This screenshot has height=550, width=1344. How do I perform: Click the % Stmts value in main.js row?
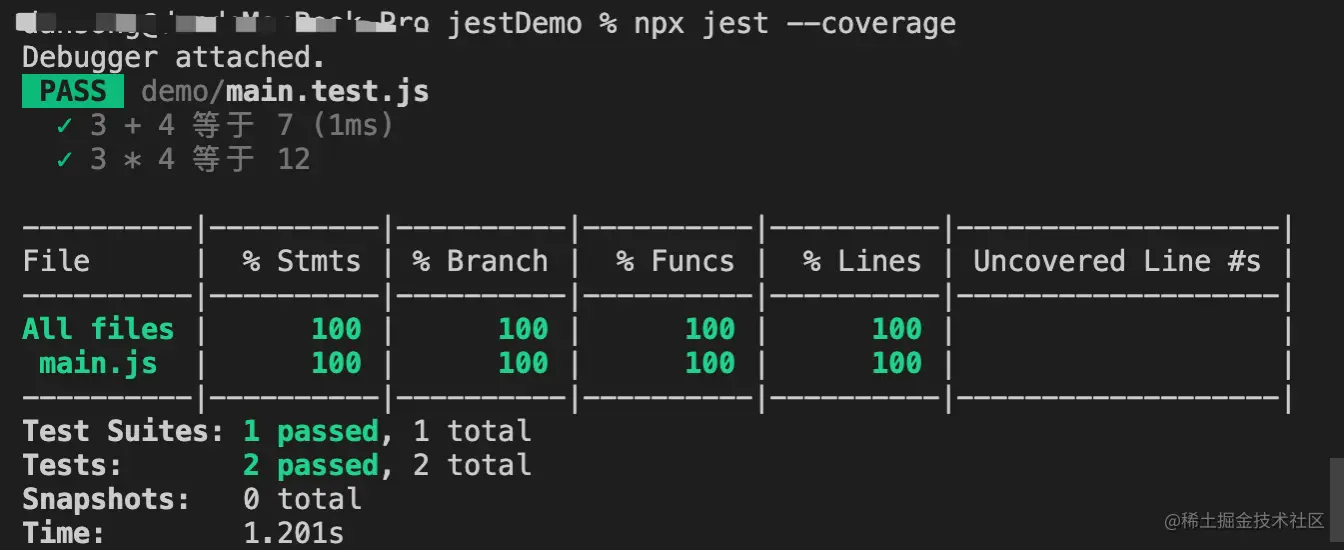(x=336, y=363)
